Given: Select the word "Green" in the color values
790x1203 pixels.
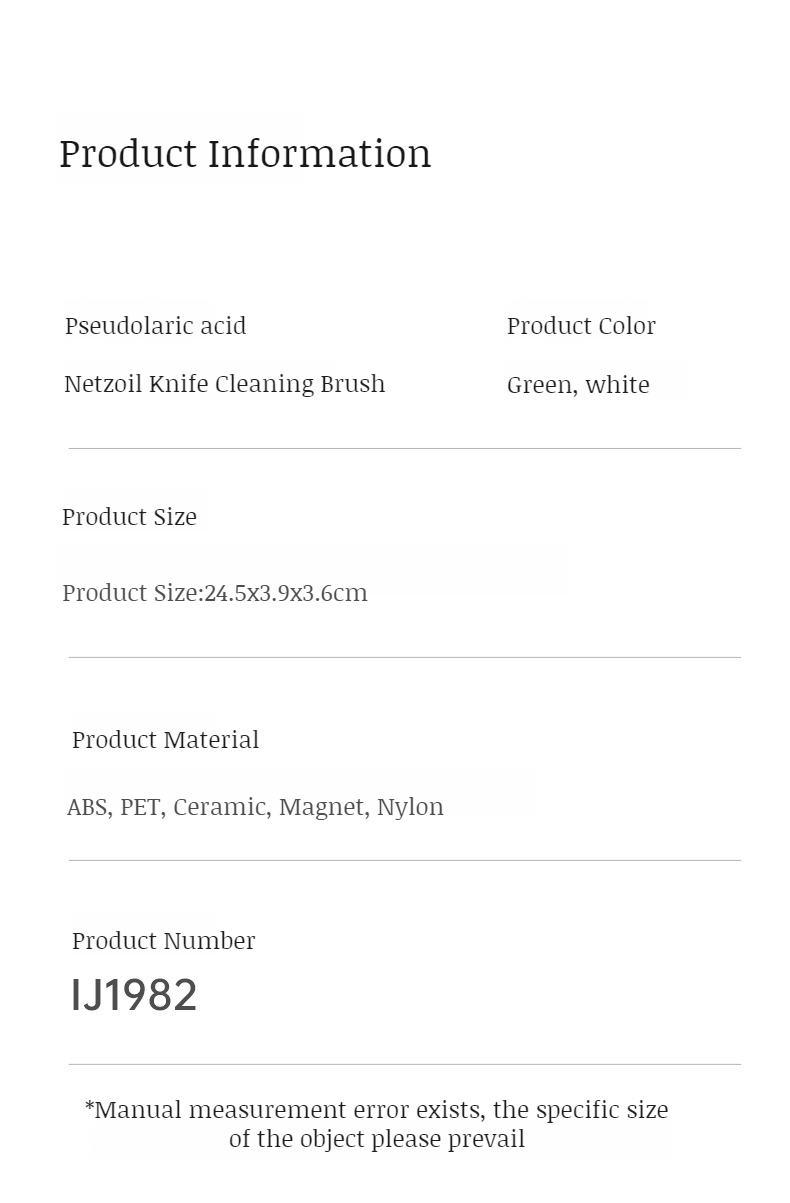Looking at the screenshot, I should tap(540, 385).
